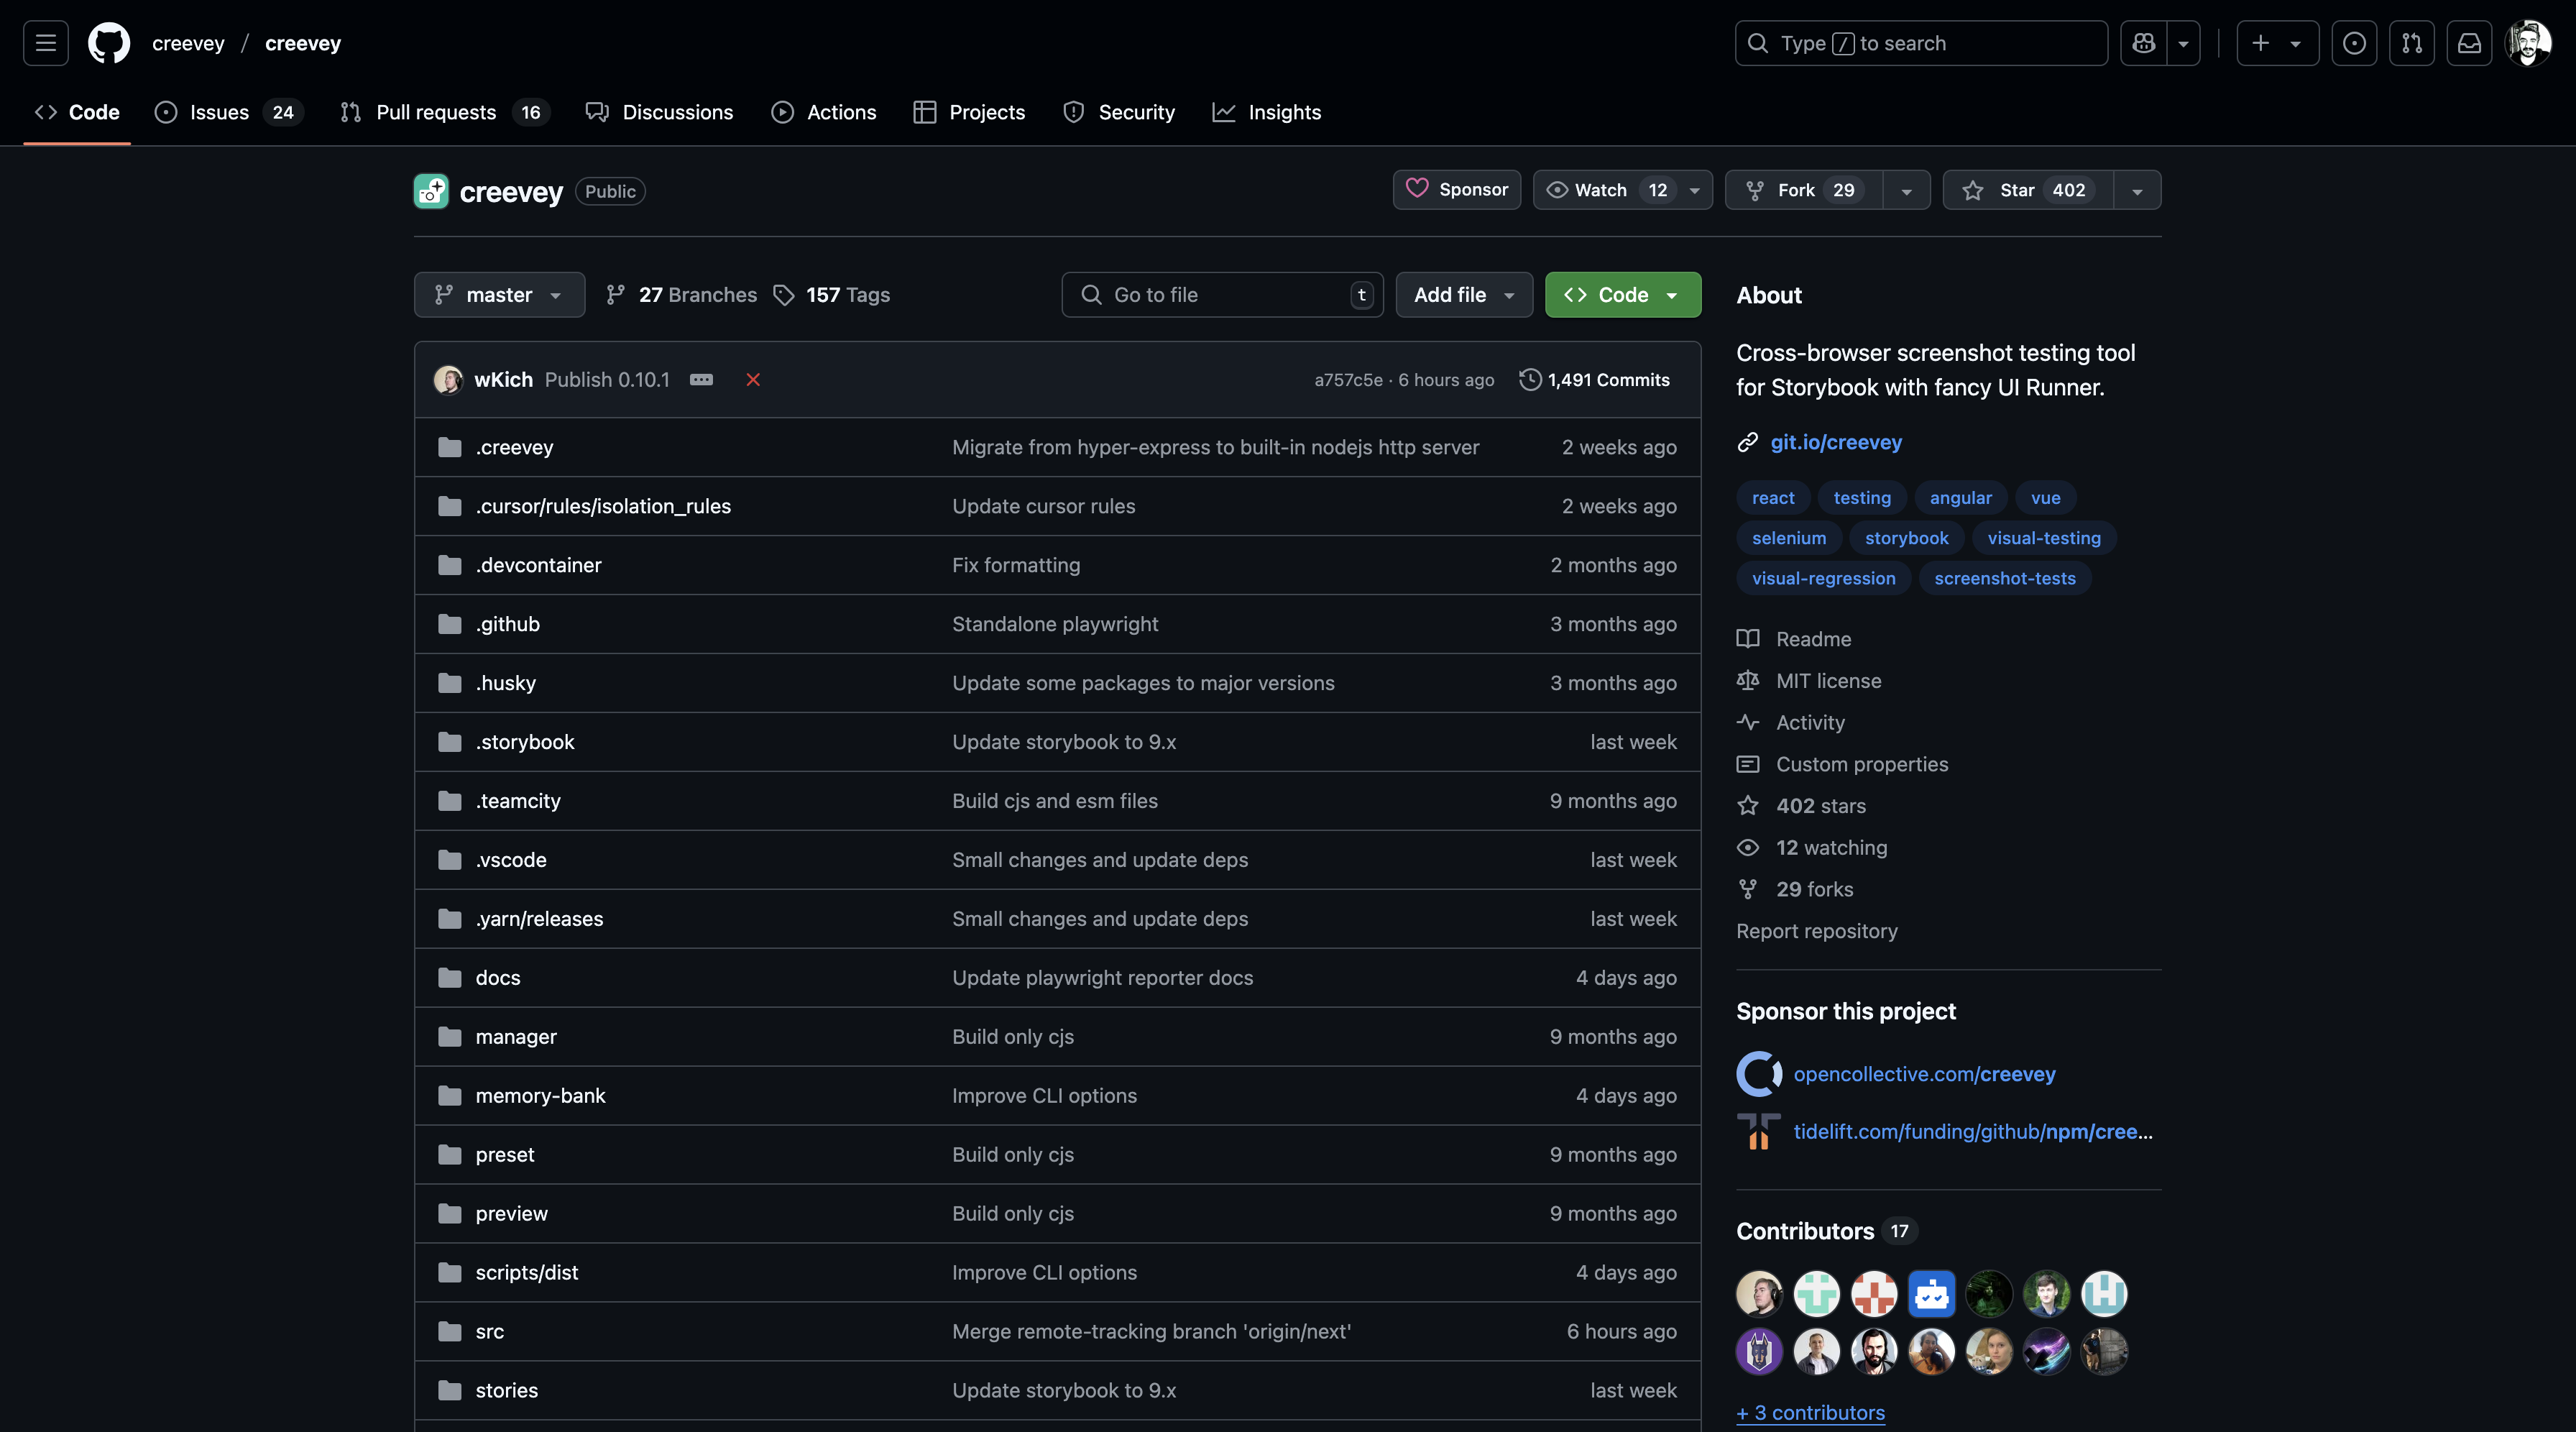
Task: Open notifications inbox icon
Action: (2469, 43)
